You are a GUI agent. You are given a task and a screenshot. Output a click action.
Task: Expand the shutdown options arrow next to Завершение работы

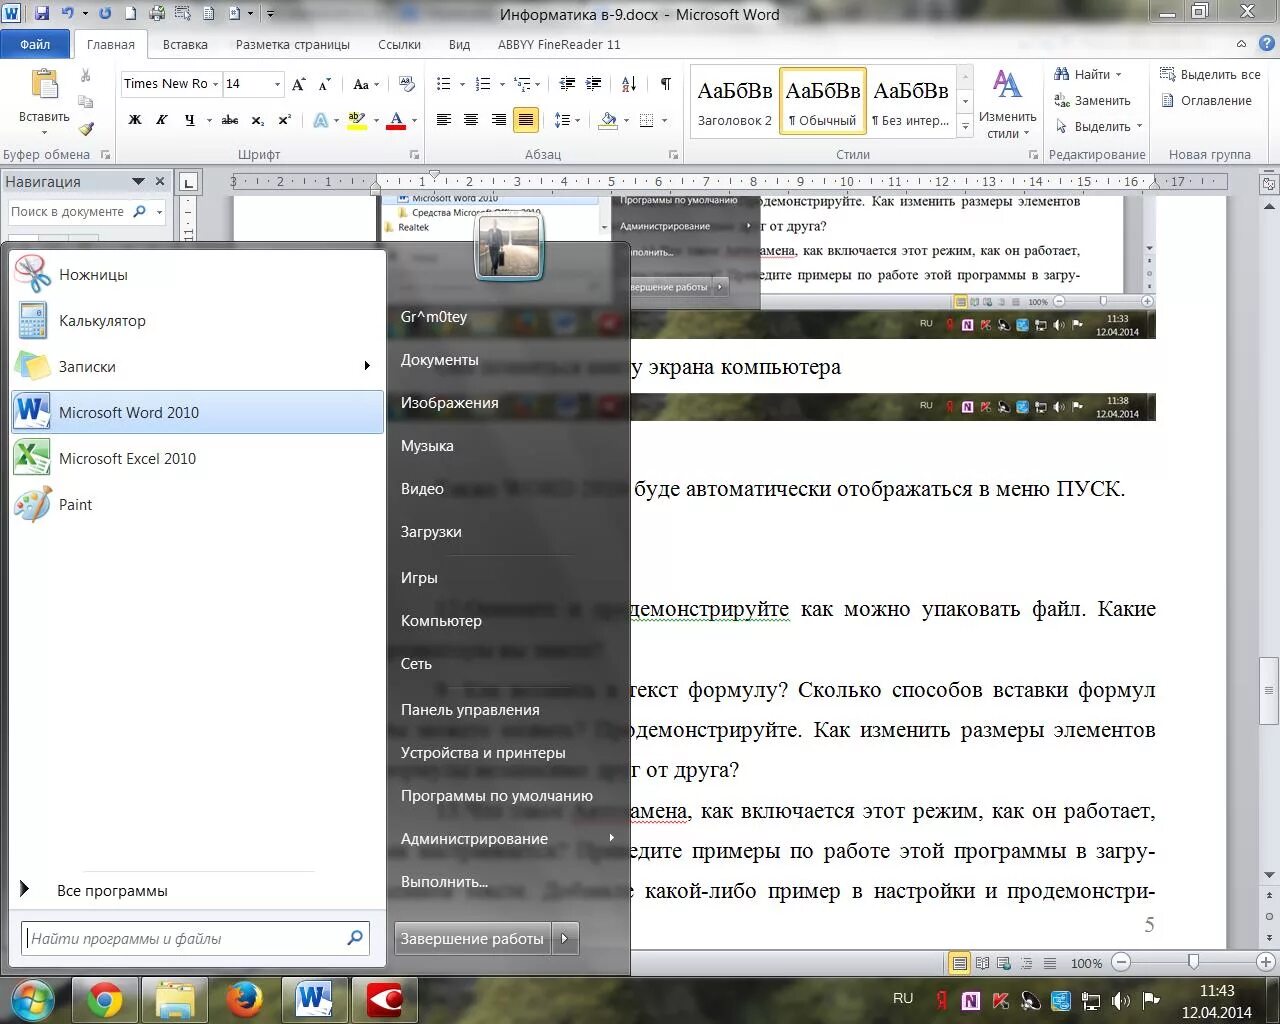[565, 938]
